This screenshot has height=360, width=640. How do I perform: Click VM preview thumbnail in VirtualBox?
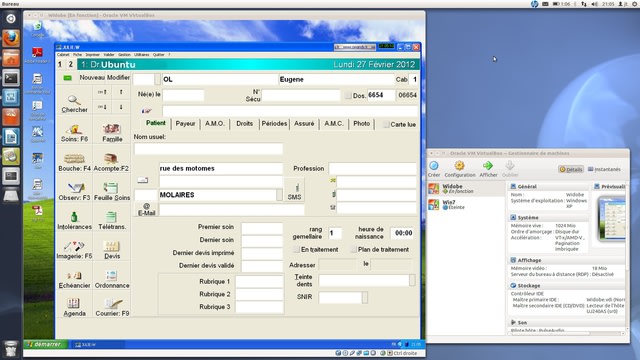click(x=612, y=218)
